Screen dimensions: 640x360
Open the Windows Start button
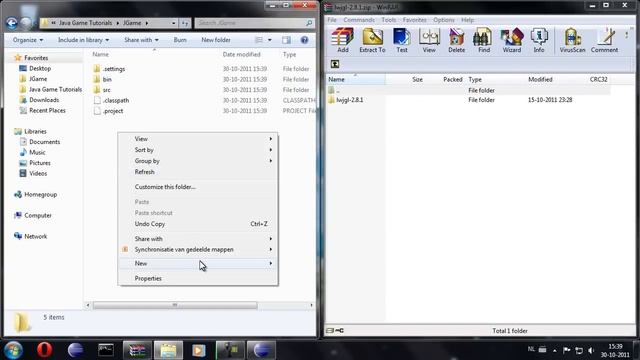click(x=13, y=350)
